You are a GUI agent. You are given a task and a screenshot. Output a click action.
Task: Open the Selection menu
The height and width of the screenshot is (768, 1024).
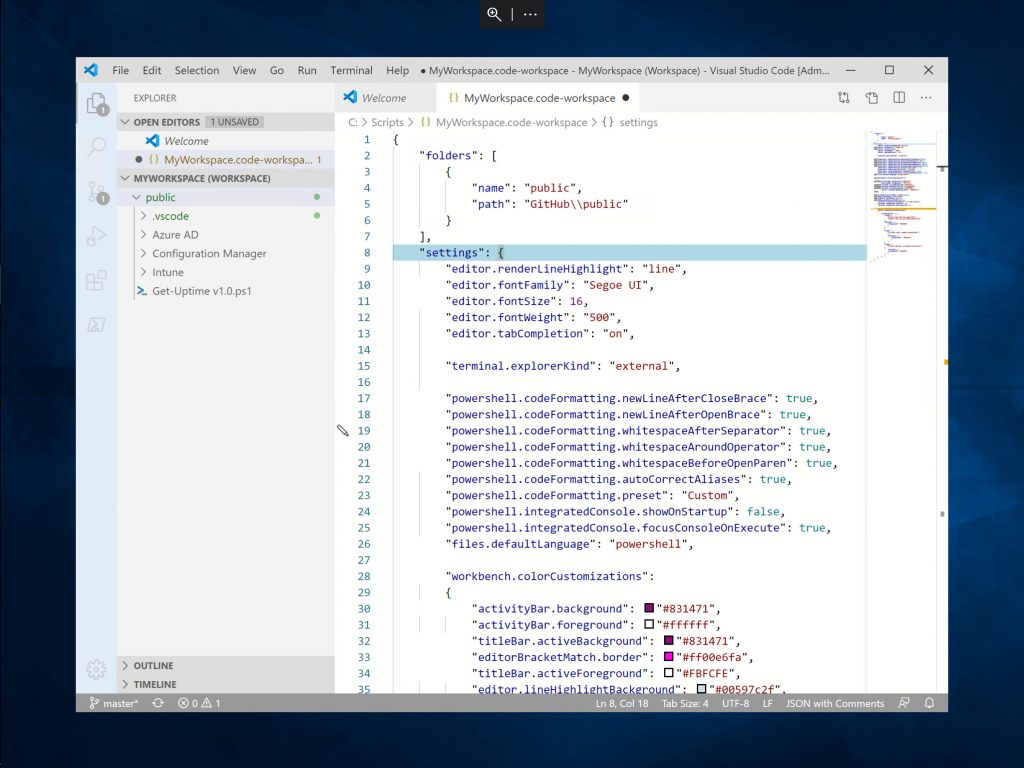(197, 70)
